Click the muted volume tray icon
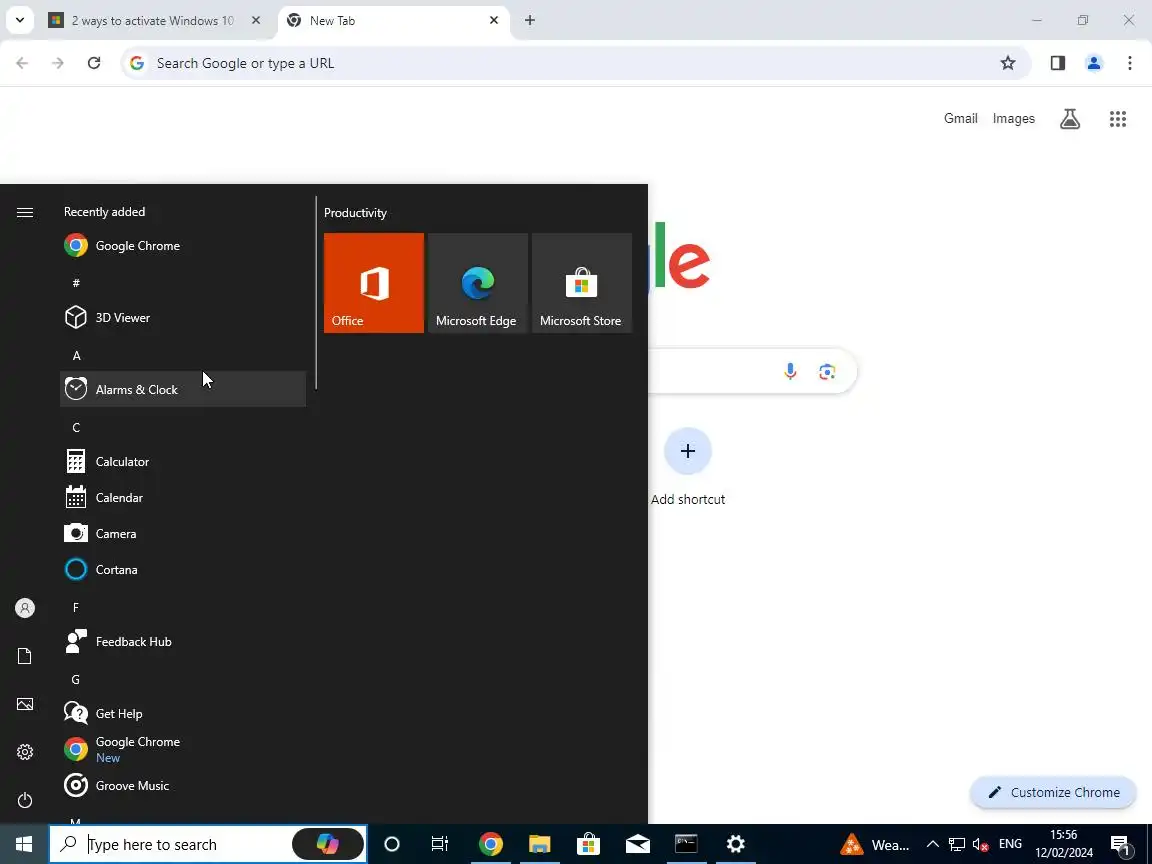The image size is (1152, 864). pyautogui.click(x=980, y=844)
